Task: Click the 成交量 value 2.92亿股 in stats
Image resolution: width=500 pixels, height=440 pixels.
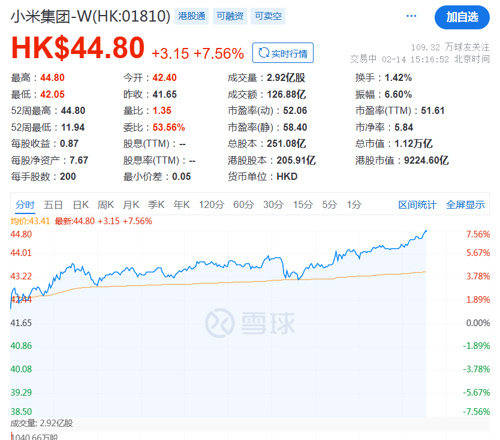Action: [x=286, y=78]
